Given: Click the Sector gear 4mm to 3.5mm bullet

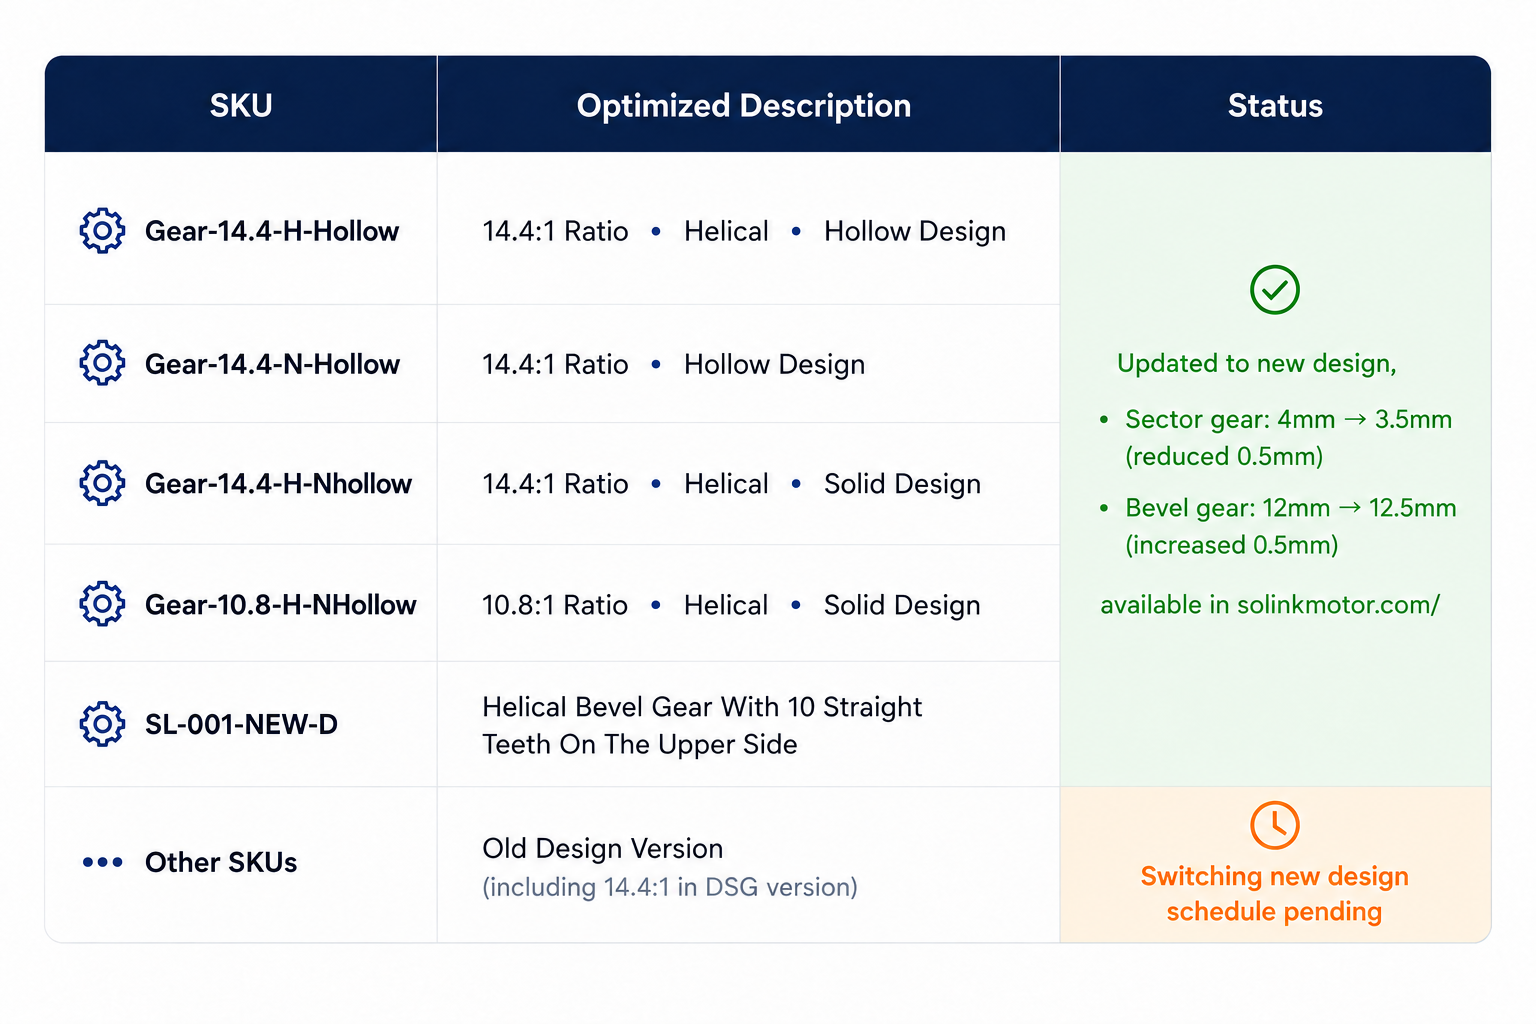Looking at the screenshot, I should pos(1277,437).
